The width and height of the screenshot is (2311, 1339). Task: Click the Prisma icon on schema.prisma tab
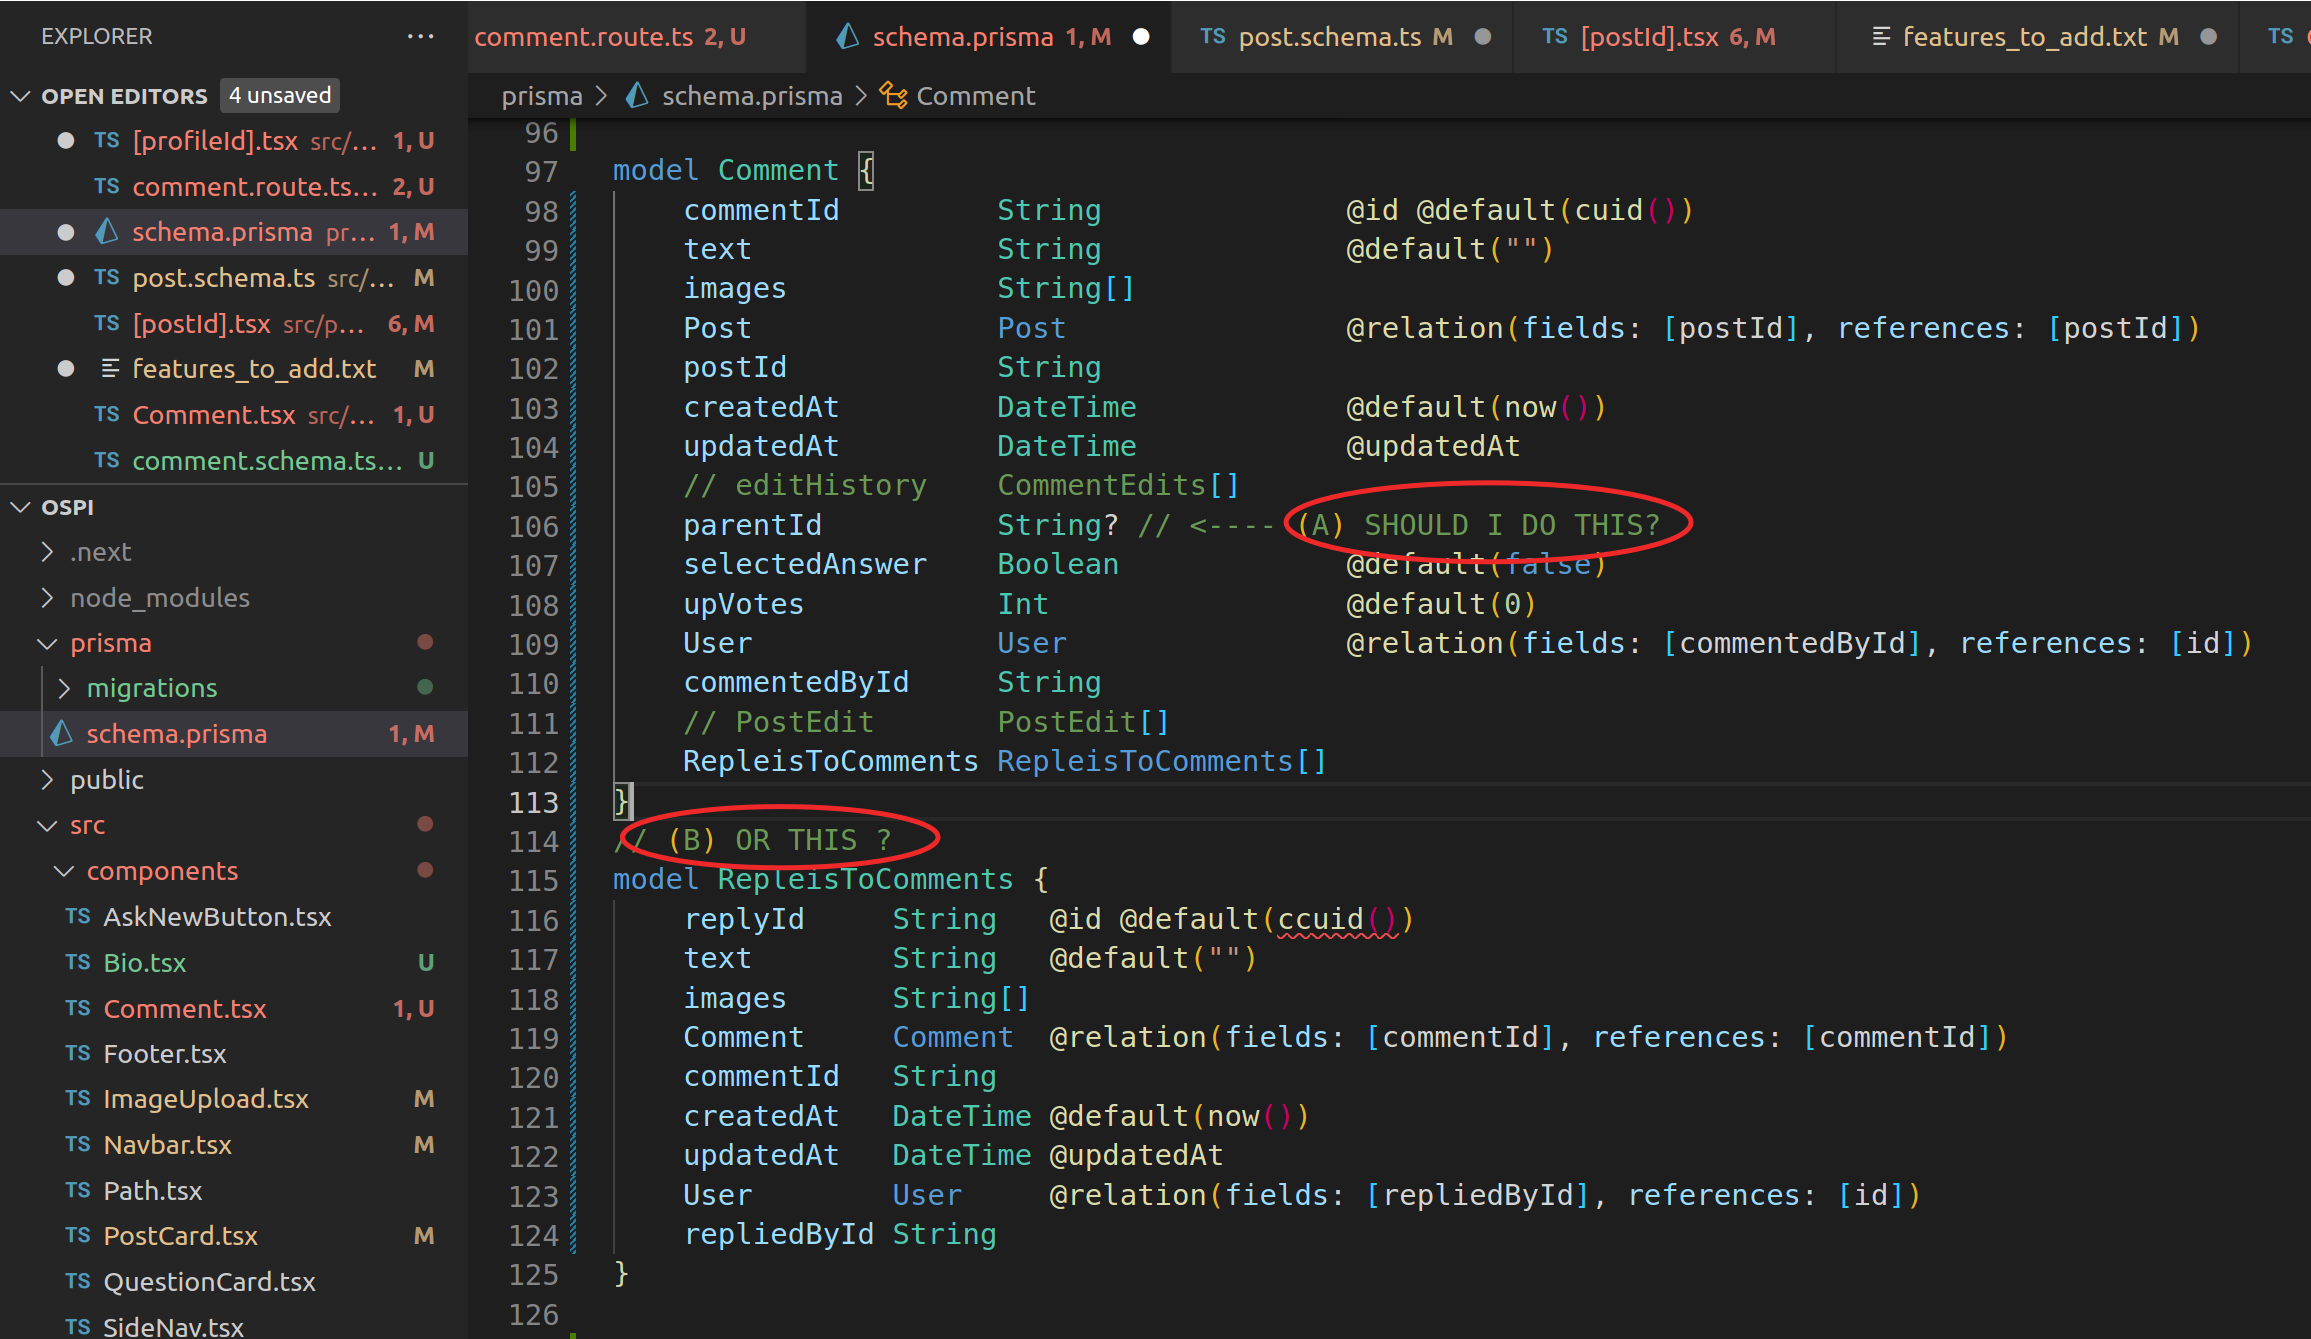click(848, 37)
